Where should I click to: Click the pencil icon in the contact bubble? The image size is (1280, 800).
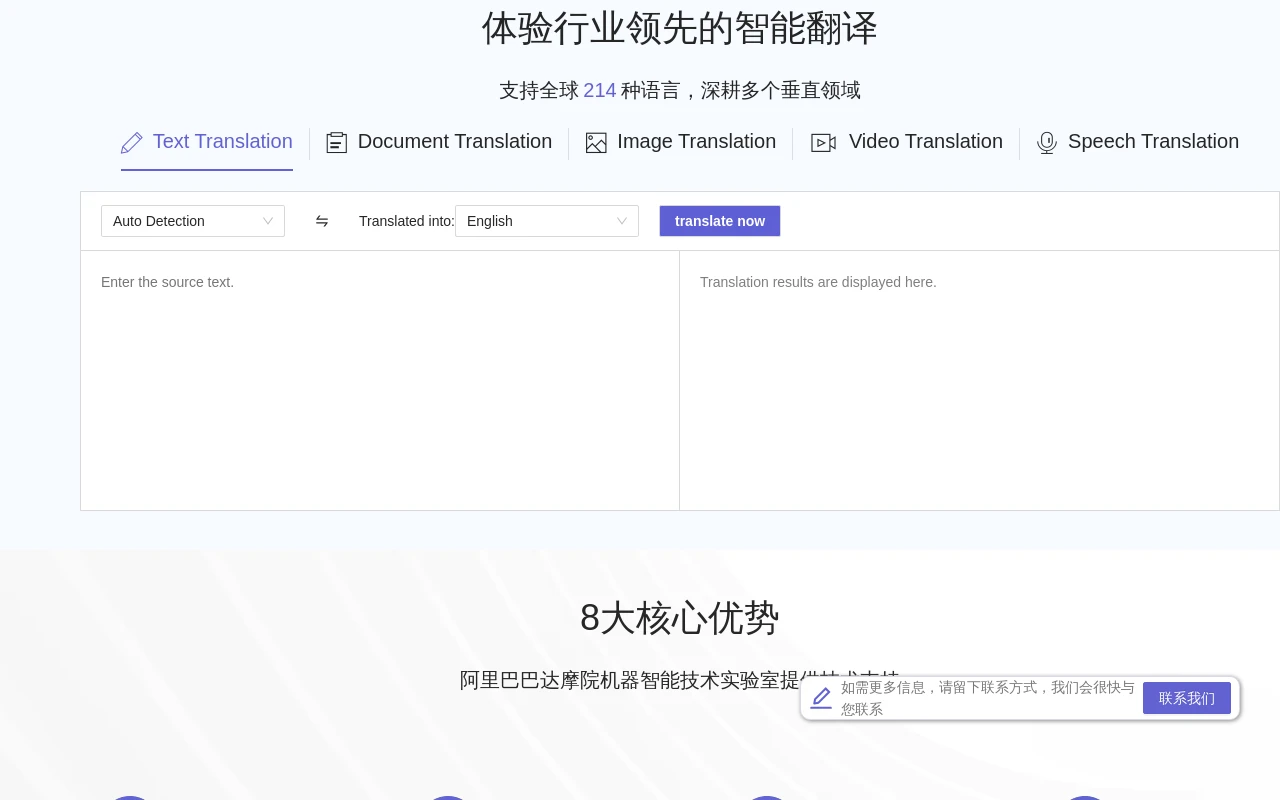[x=821, y=698]
